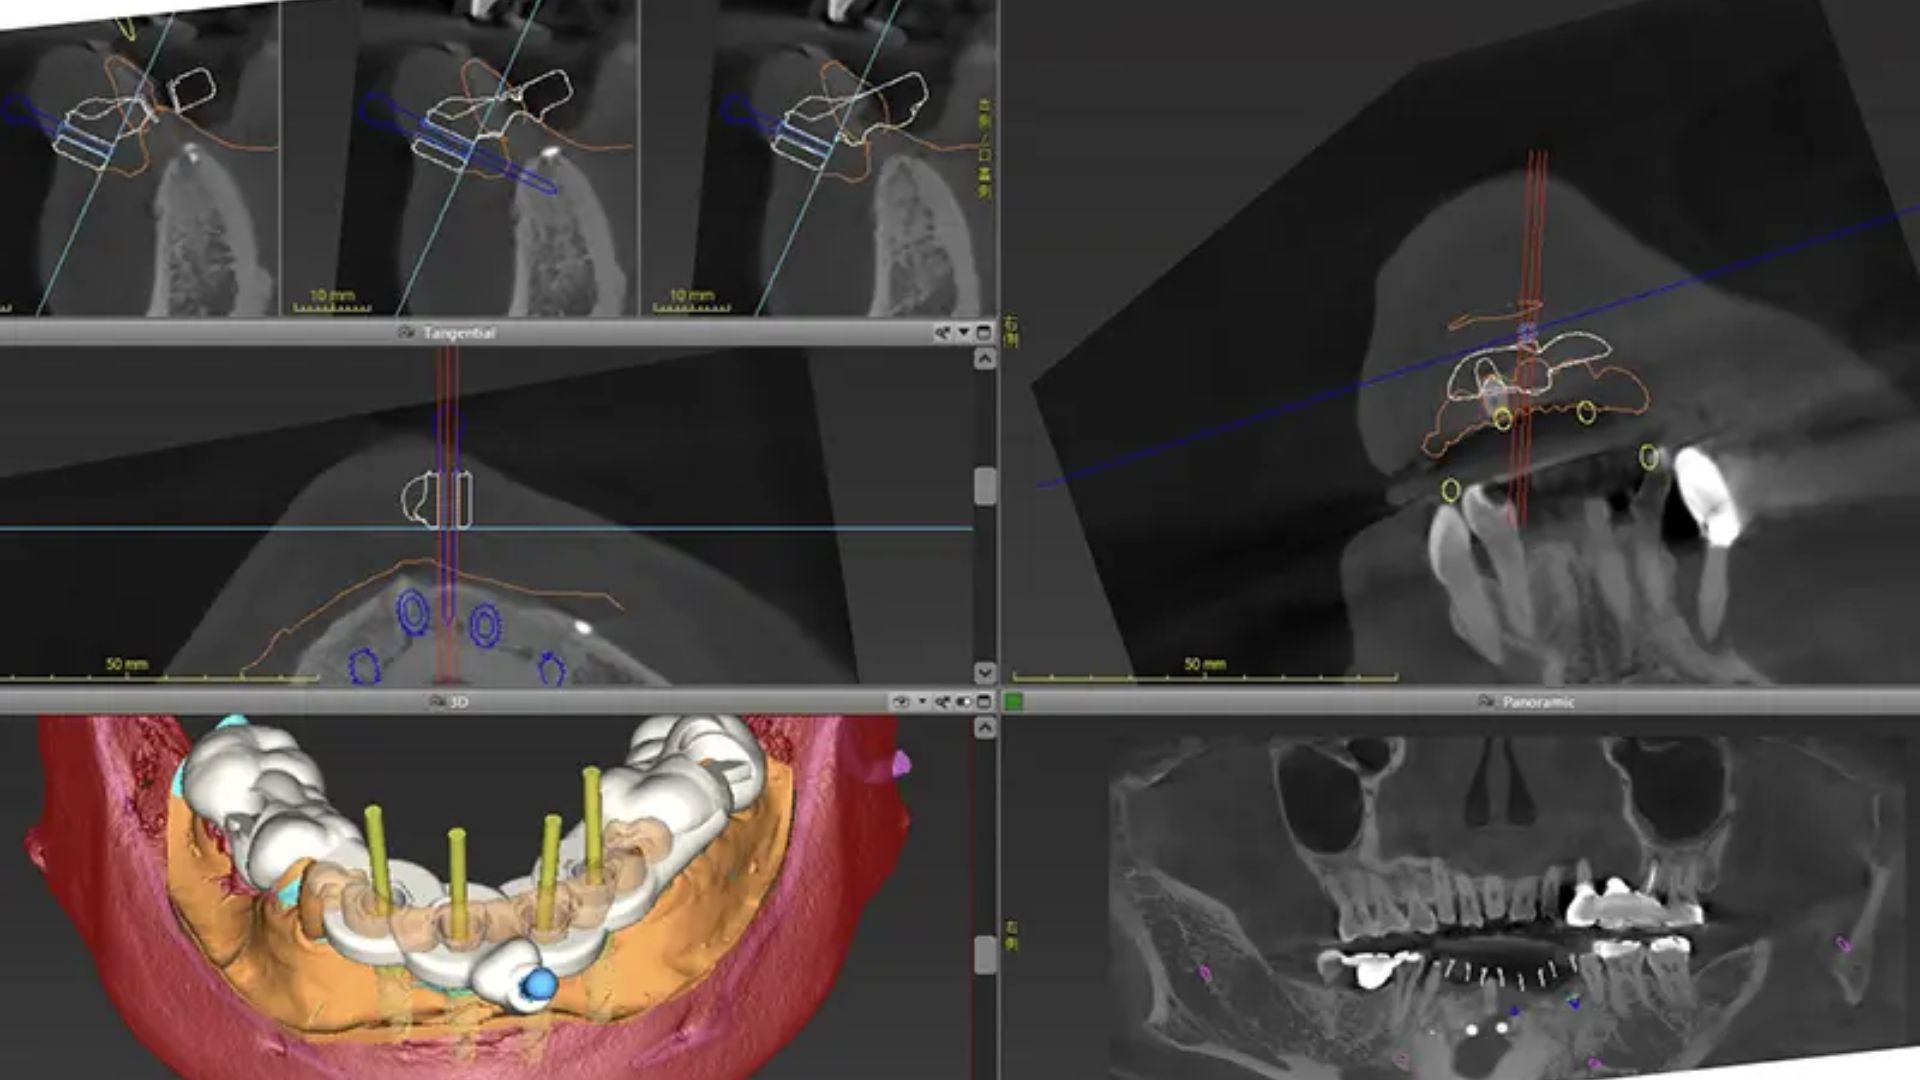Click the 3D panel settings tool icon
1920x1080 pixels.
coord(943,702)
